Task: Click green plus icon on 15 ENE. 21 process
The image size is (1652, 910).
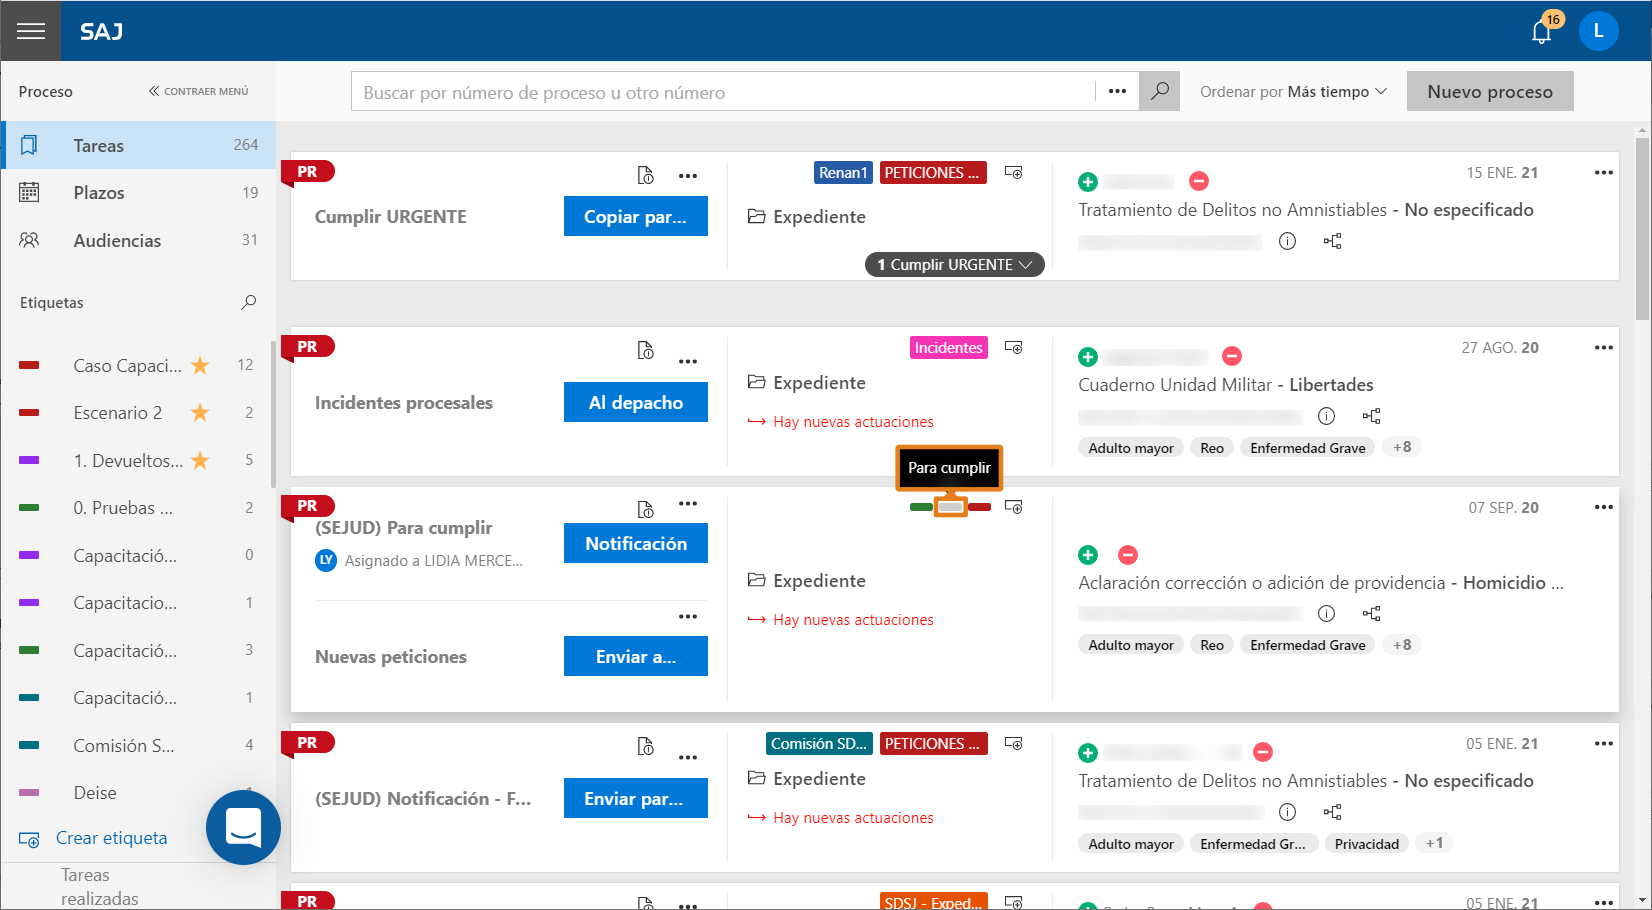Action: 1088,182
